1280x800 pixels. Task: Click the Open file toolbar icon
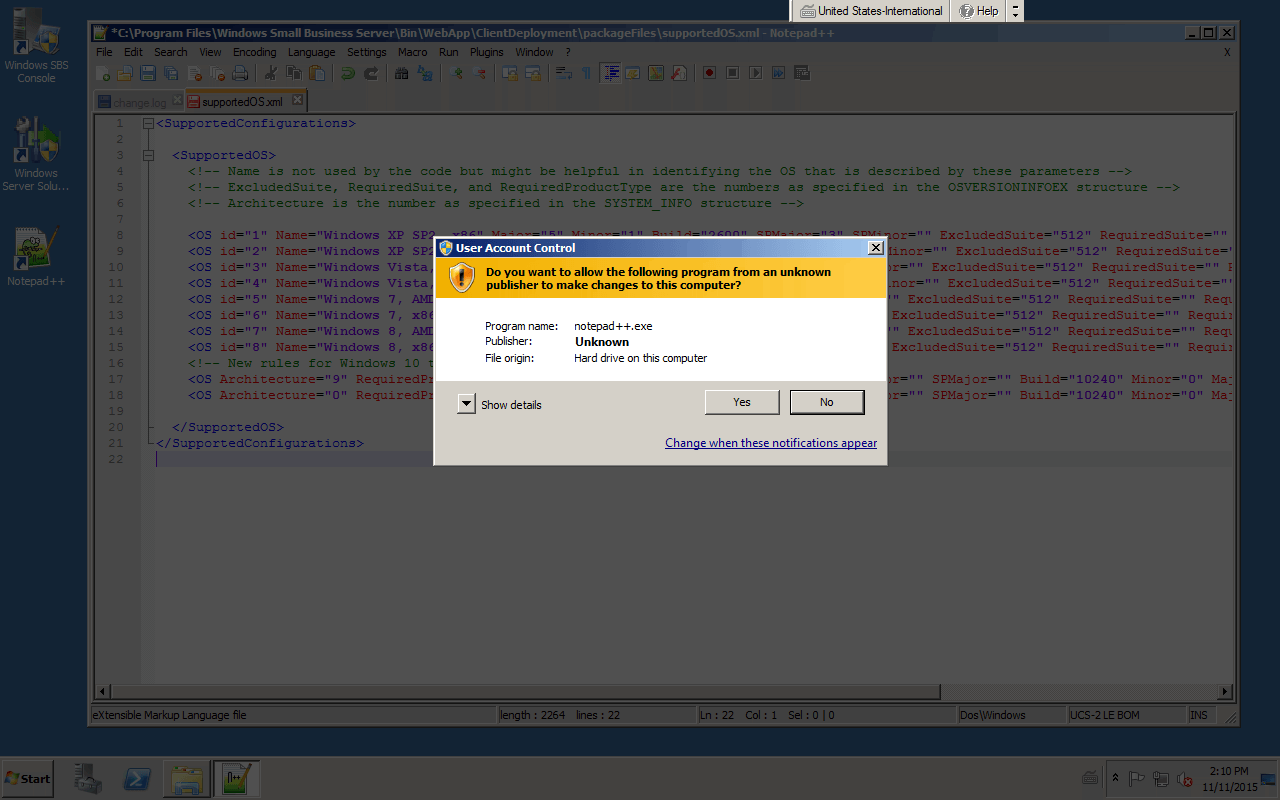coord(126,73)
